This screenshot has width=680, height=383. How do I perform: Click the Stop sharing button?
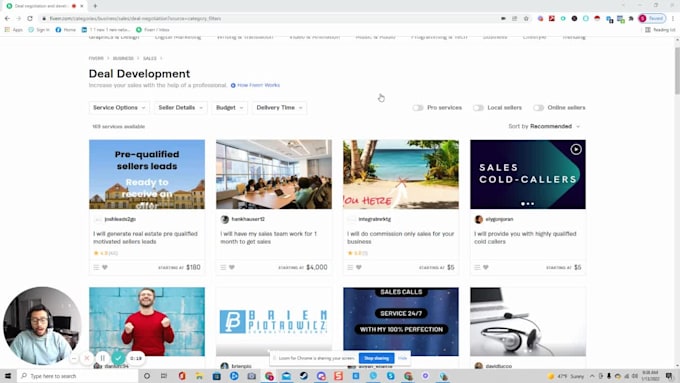pyautogui.click(x=376, y=358)
